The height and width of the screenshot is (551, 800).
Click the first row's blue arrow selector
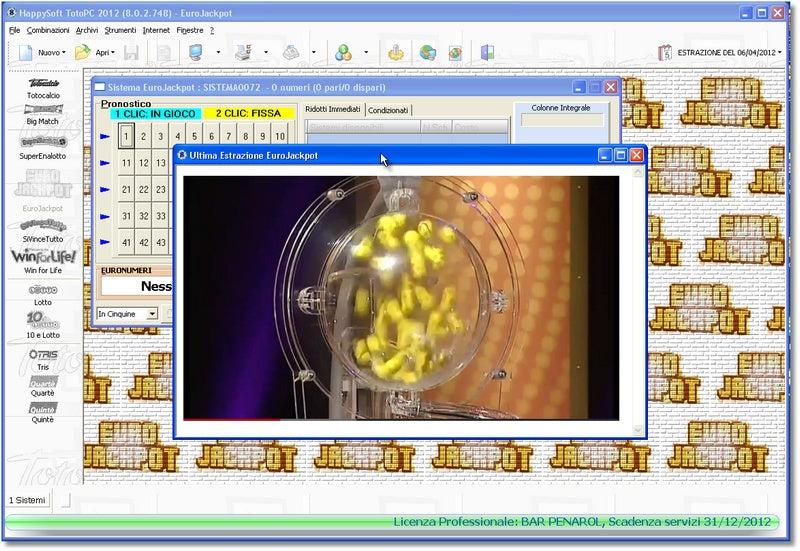coord(105,136)
